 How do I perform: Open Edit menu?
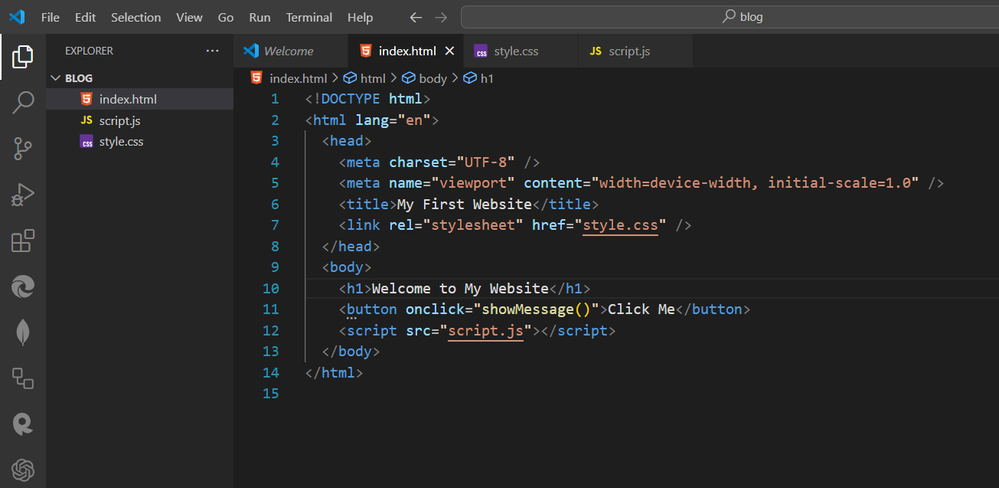85,18
